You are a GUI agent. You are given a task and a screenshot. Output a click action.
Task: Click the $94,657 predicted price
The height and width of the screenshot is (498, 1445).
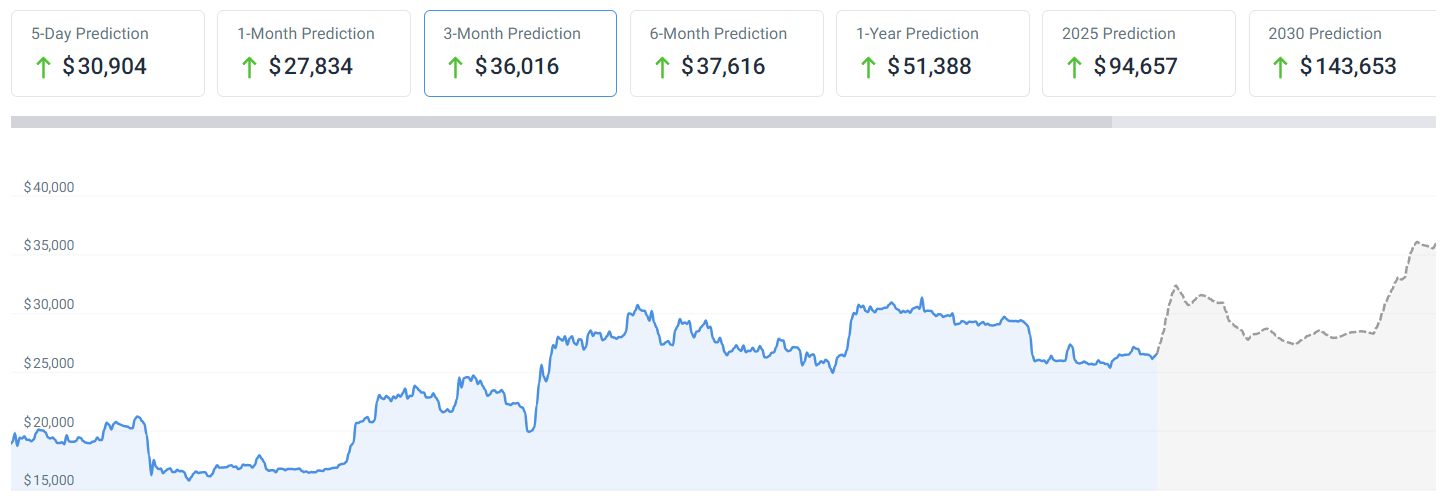click(1136, 68)
